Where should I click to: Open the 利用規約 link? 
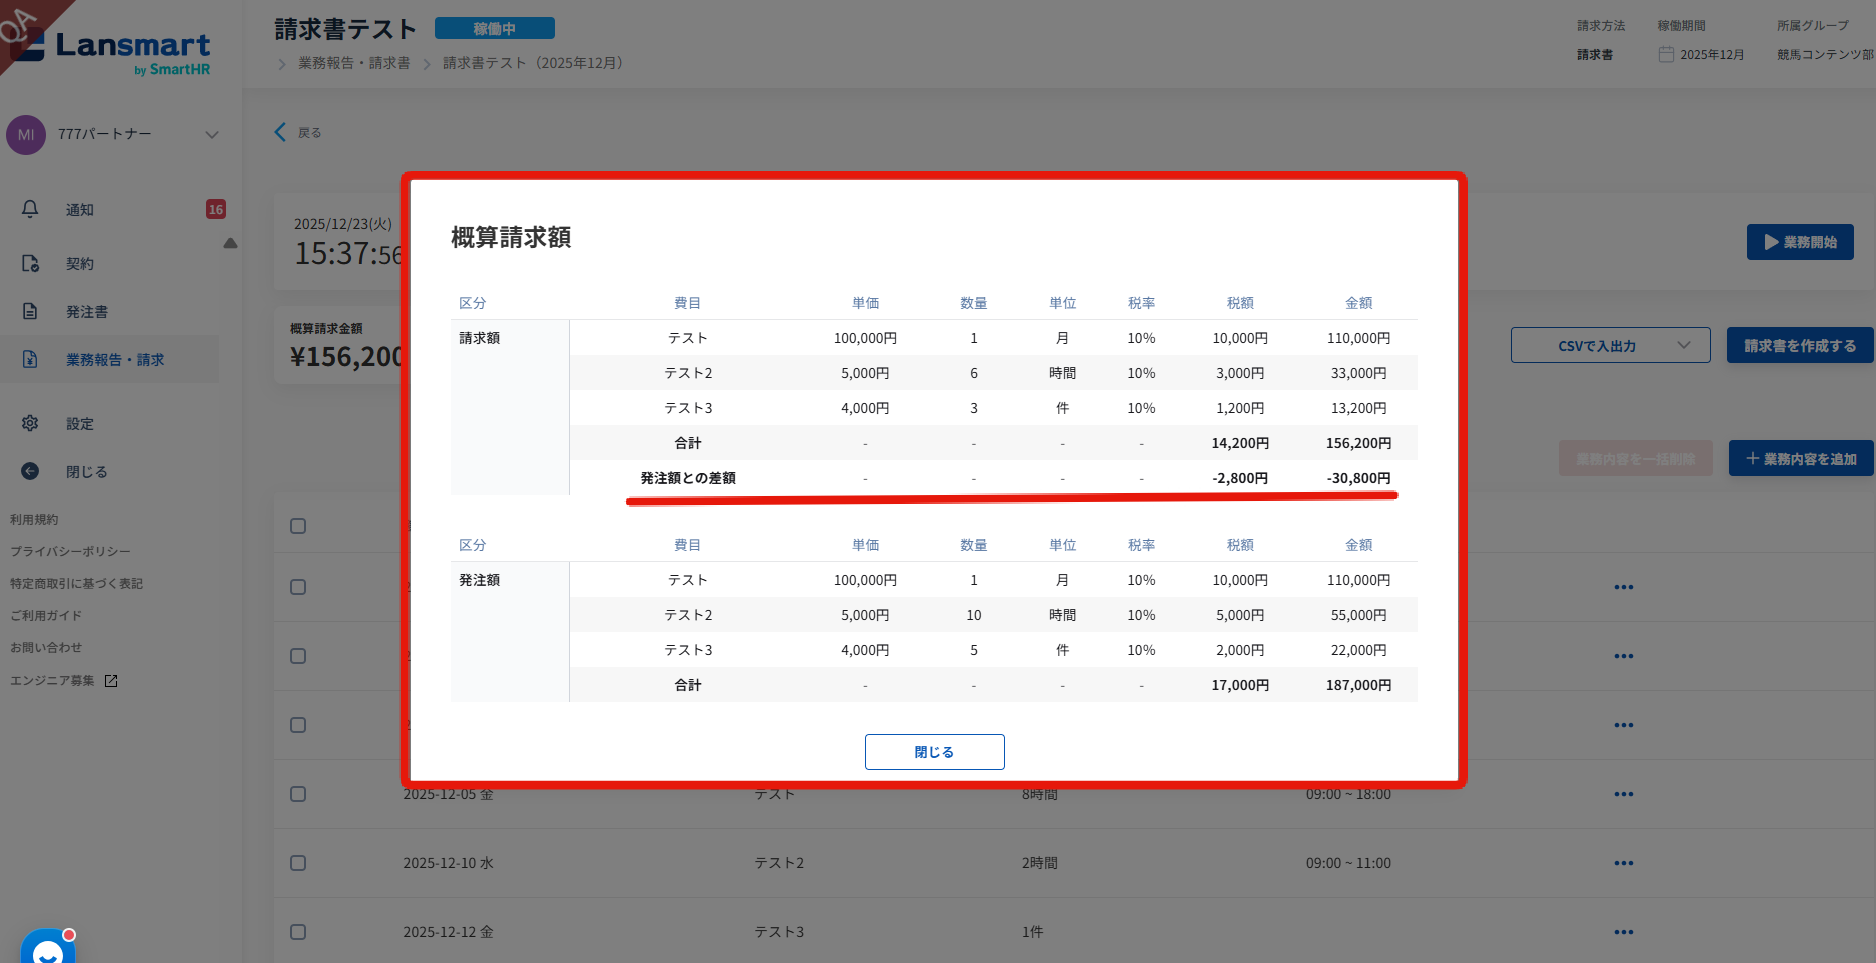coord(34,520)
